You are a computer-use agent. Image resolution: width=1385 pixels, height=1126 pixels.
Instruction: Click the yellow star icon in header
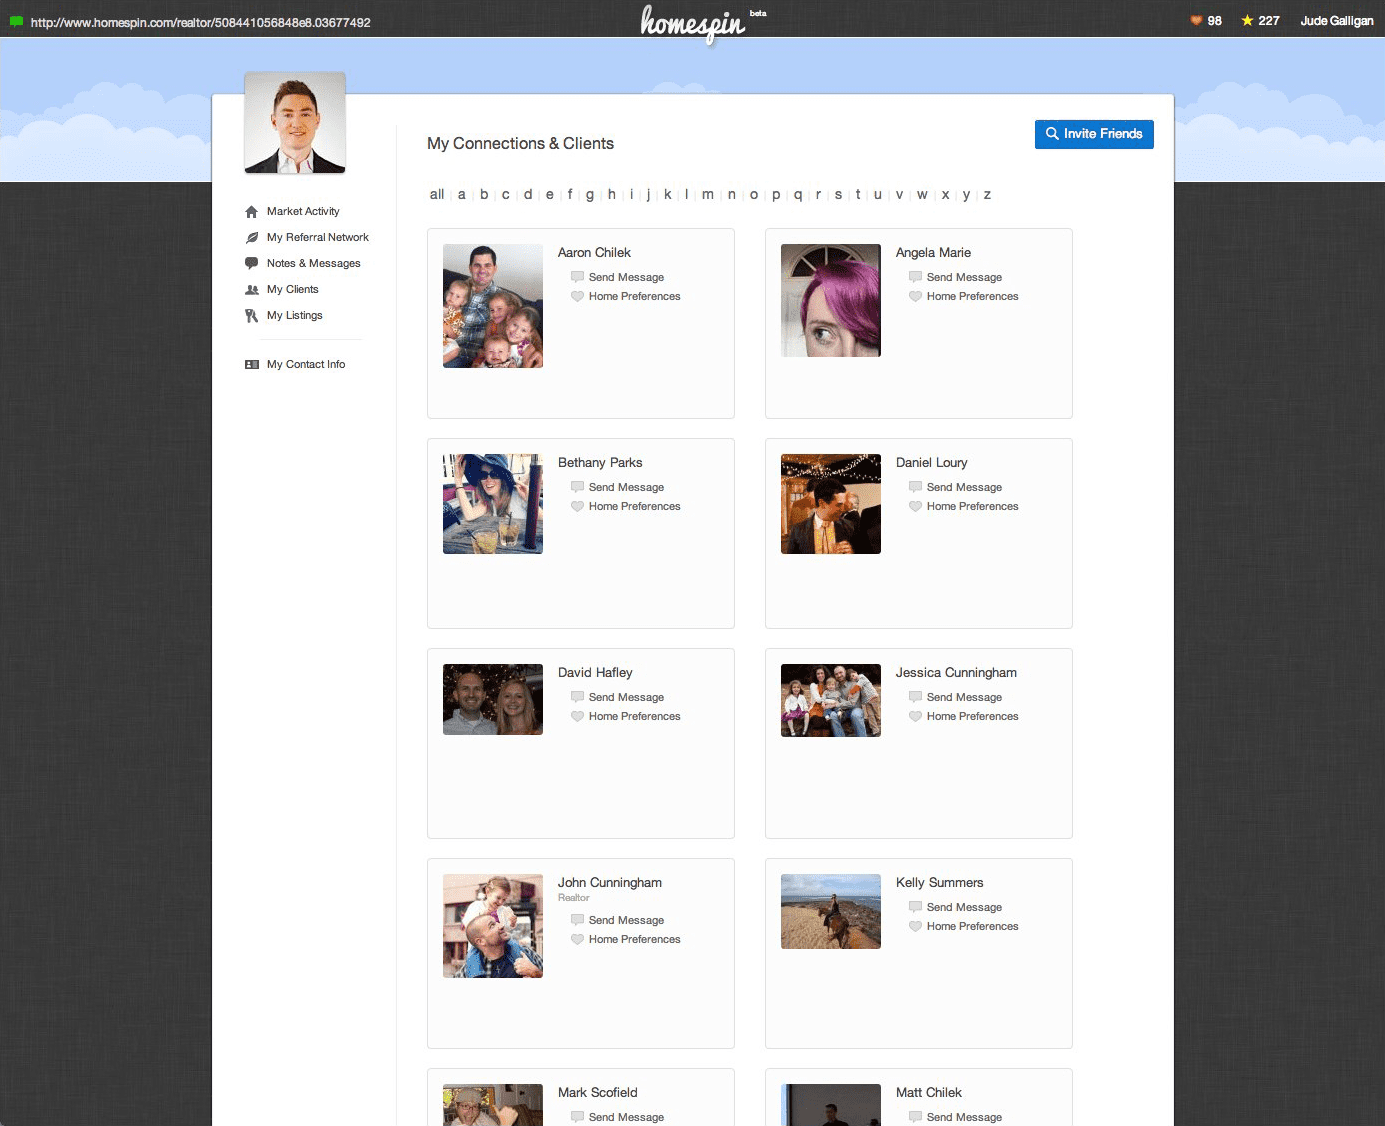coord(1247,21)
